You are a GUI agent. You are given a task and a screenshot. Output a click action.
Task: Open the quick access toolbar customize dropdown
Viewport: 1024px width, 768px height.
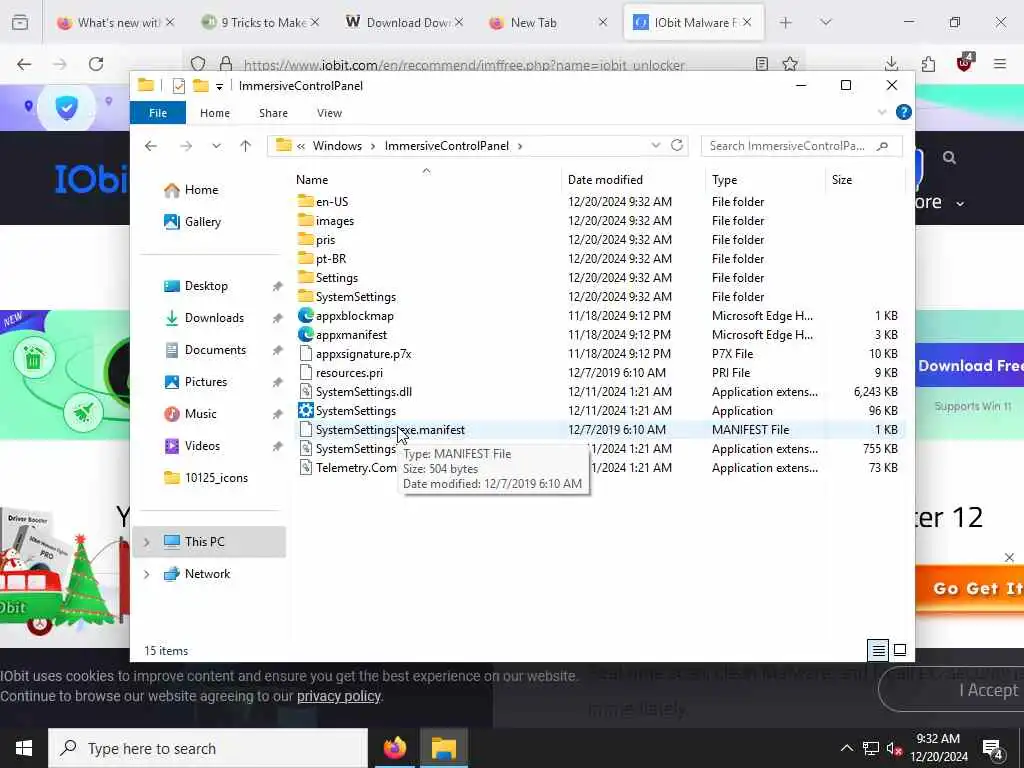pos(219,86)
